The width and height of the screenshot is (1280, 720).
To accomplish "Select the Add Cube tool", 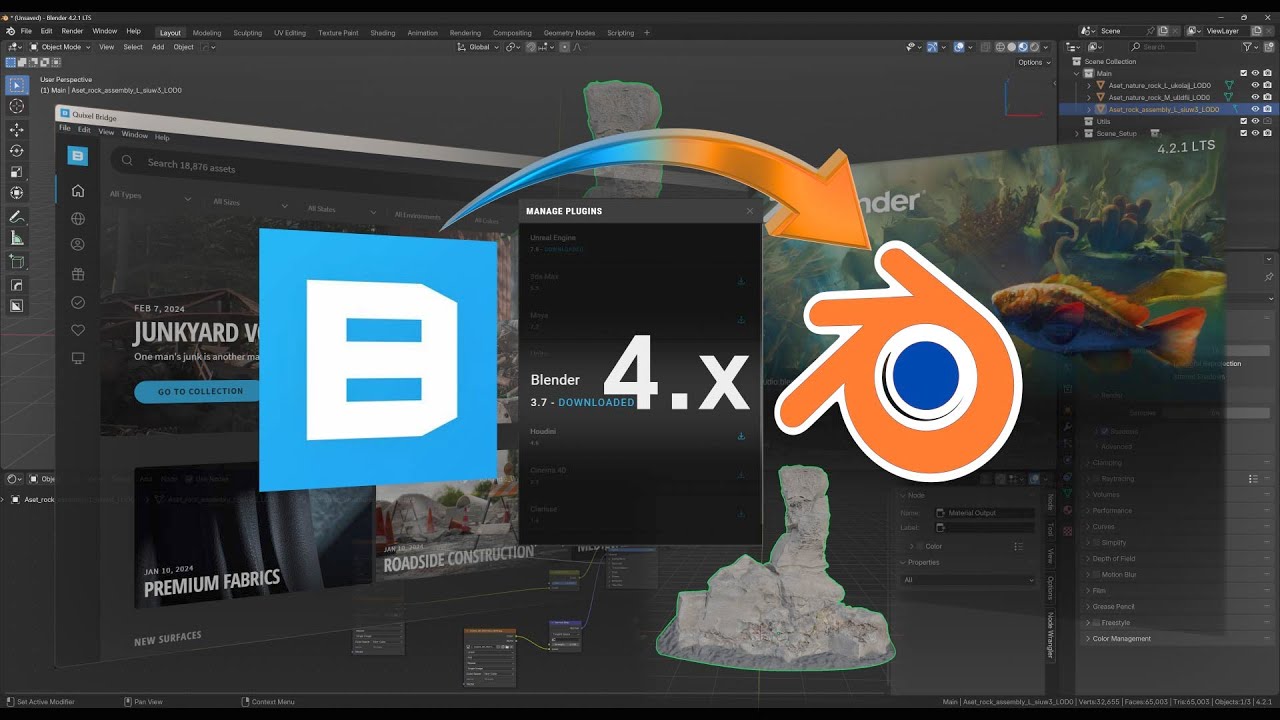I will [x=17, y=262].
